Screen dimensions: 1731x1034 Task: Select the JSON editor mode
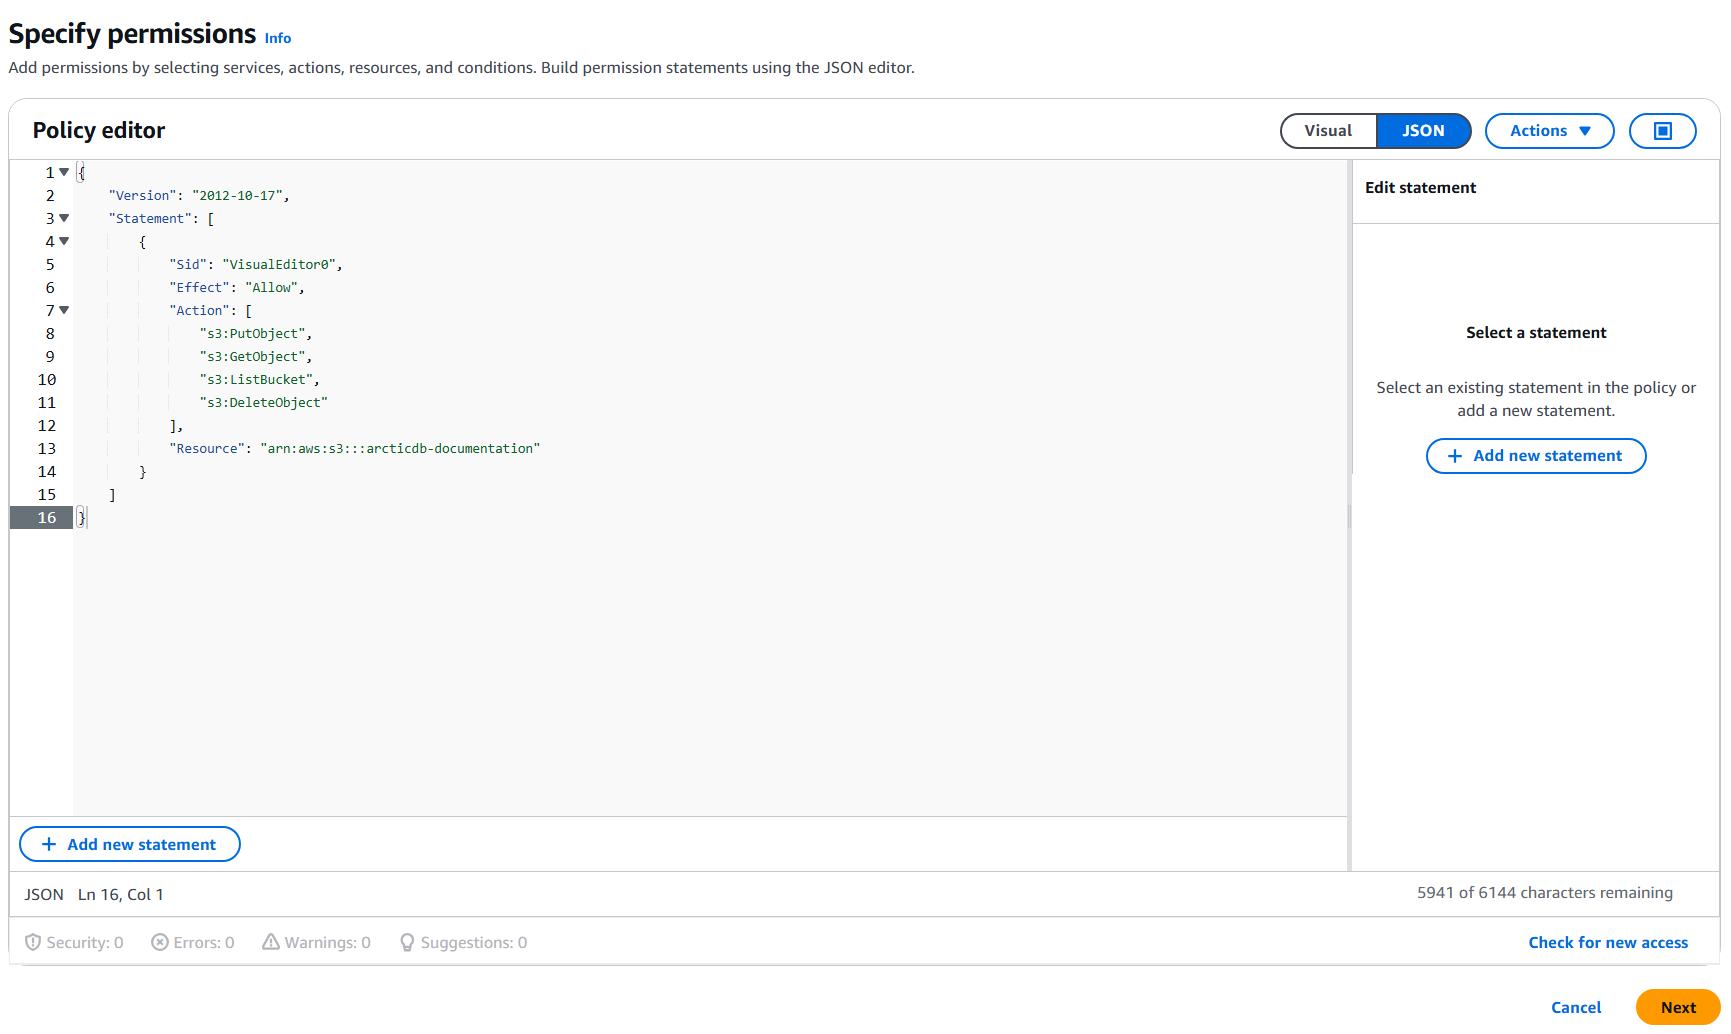(x=1422, y=131)
